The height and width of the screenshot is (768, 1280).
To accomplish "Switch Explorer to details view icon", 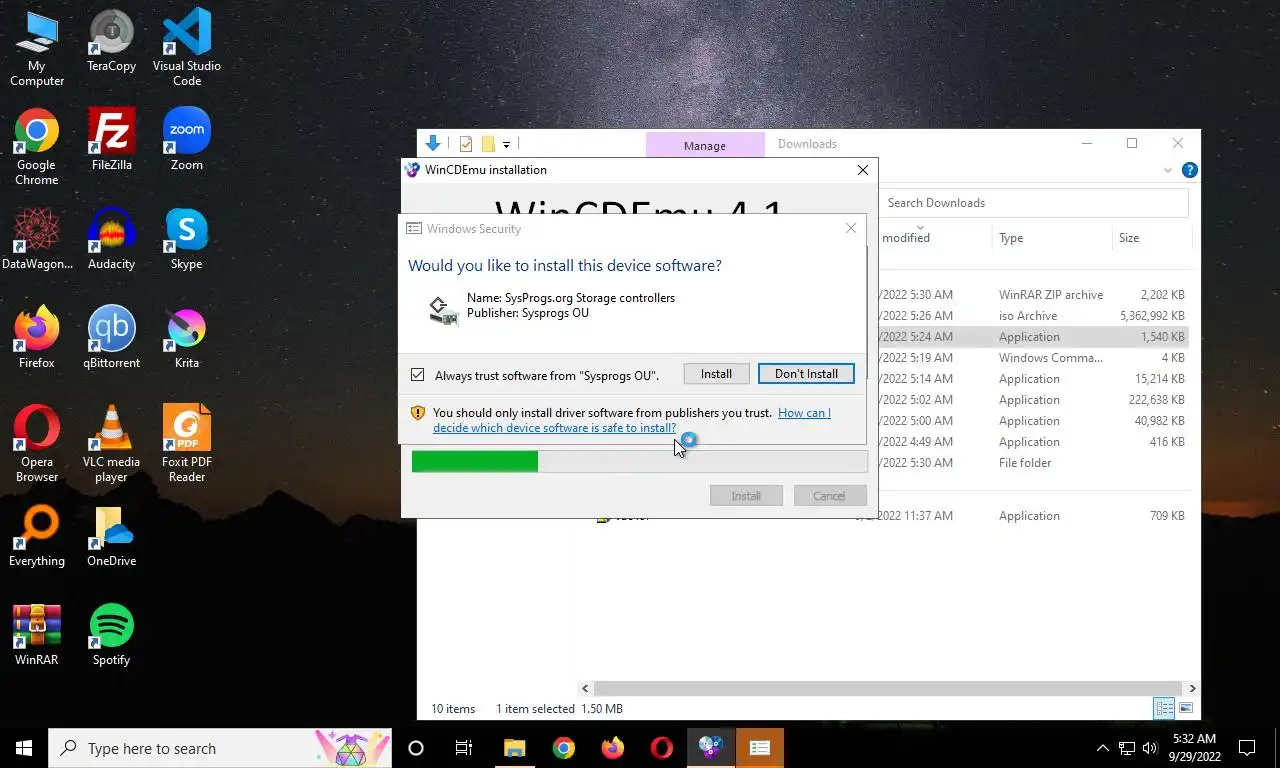I will point(1164,708).
